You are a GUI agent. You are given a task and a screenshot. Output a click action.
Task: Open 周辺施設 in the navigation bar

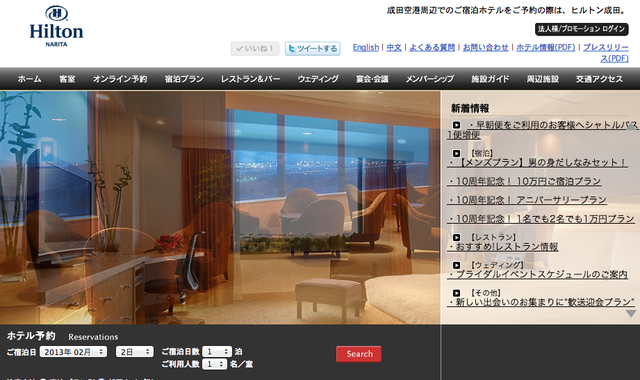coord(542,79)
